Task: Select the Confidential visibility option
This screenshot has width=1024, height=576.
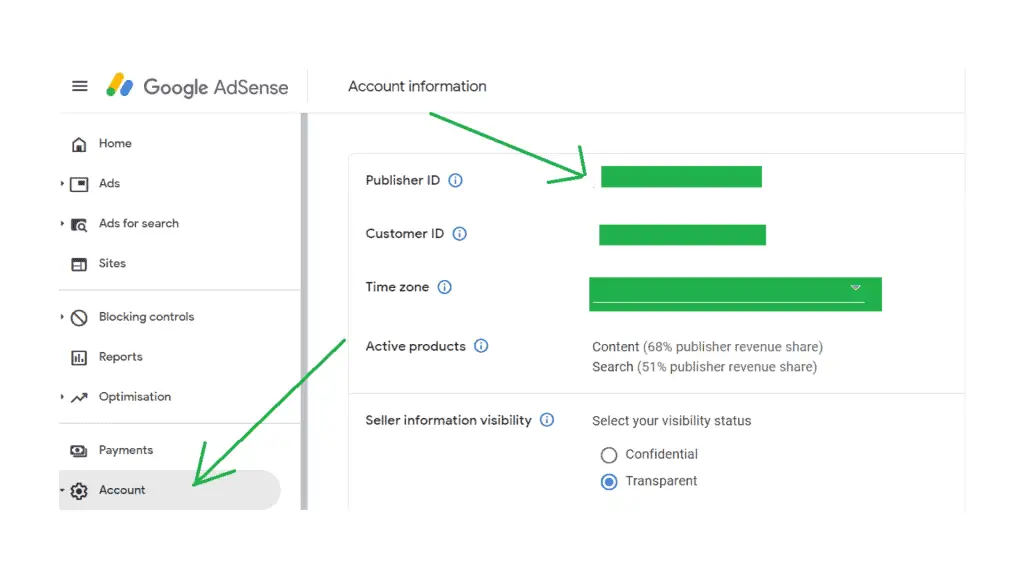Action: [x=609, y=454]
